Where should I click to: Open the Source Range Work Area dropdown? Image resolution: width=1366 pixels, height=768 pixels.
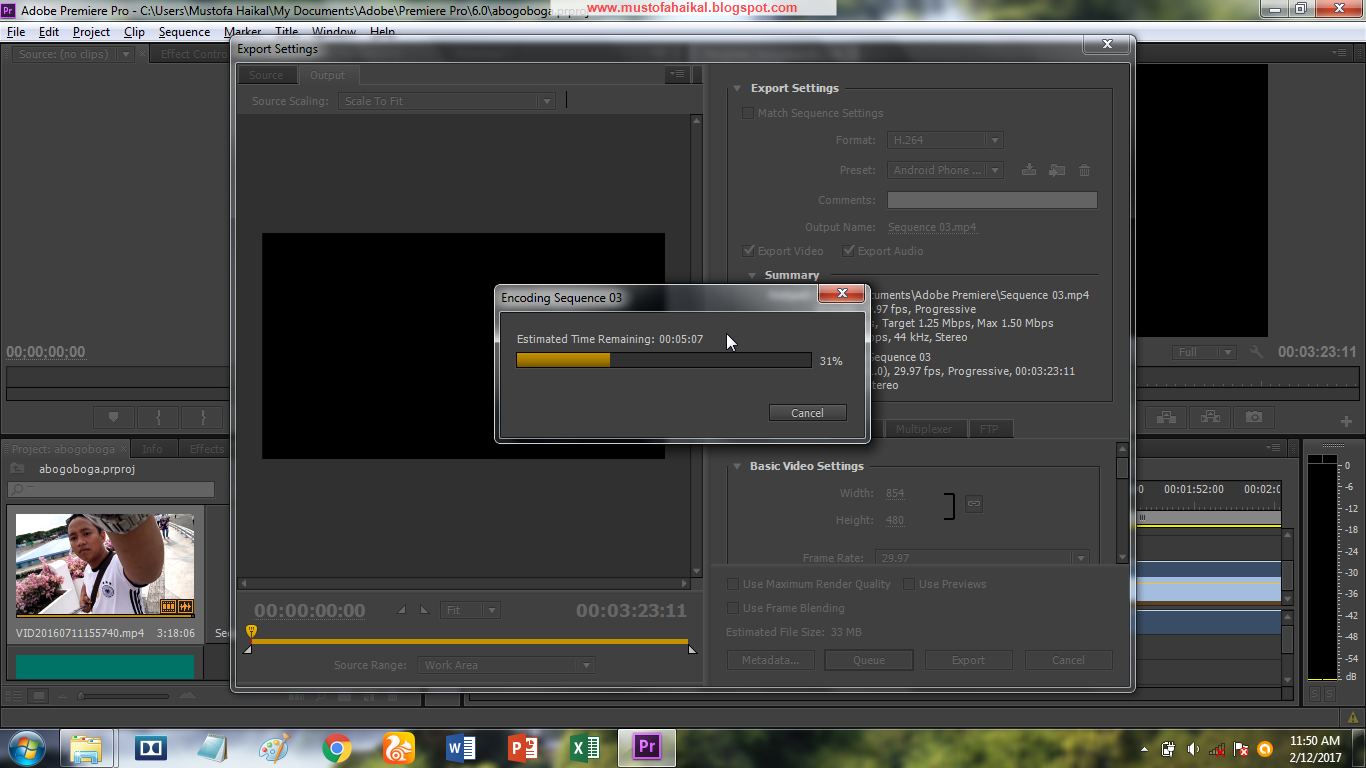(506, 665)
